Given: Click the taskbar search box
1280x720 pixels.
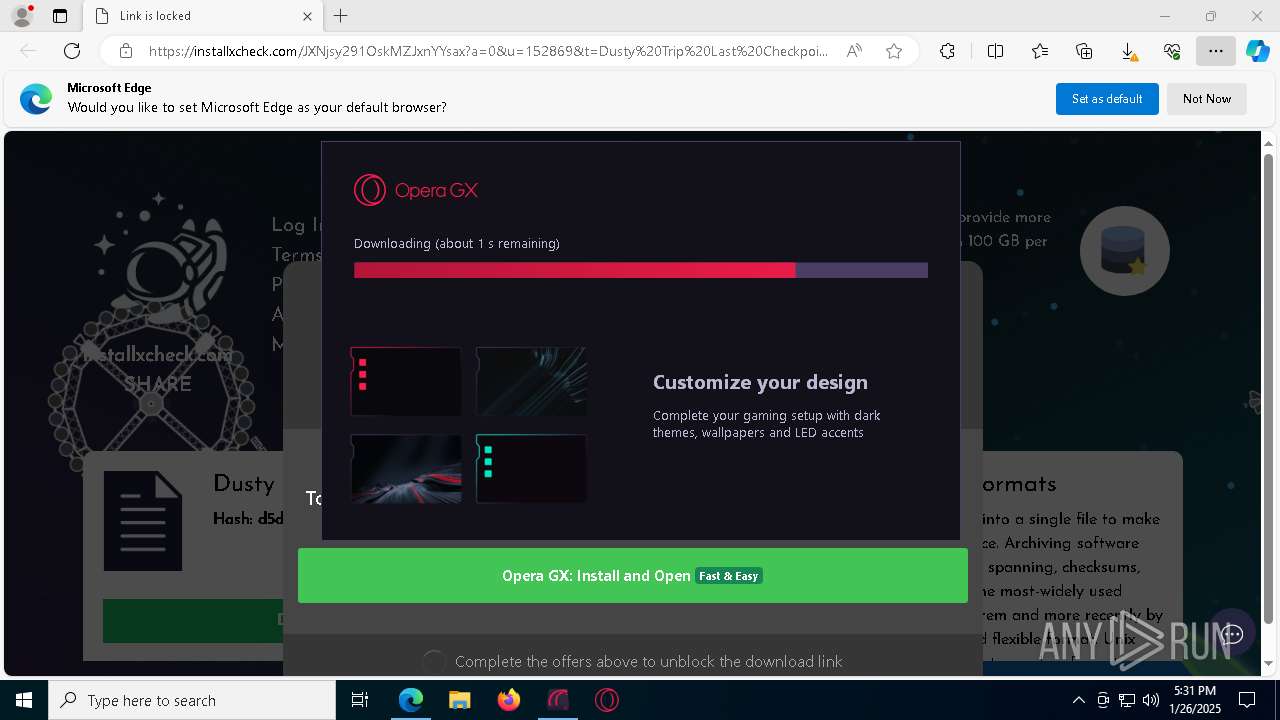Looking at the screenshot, I should tap(192, 700).
